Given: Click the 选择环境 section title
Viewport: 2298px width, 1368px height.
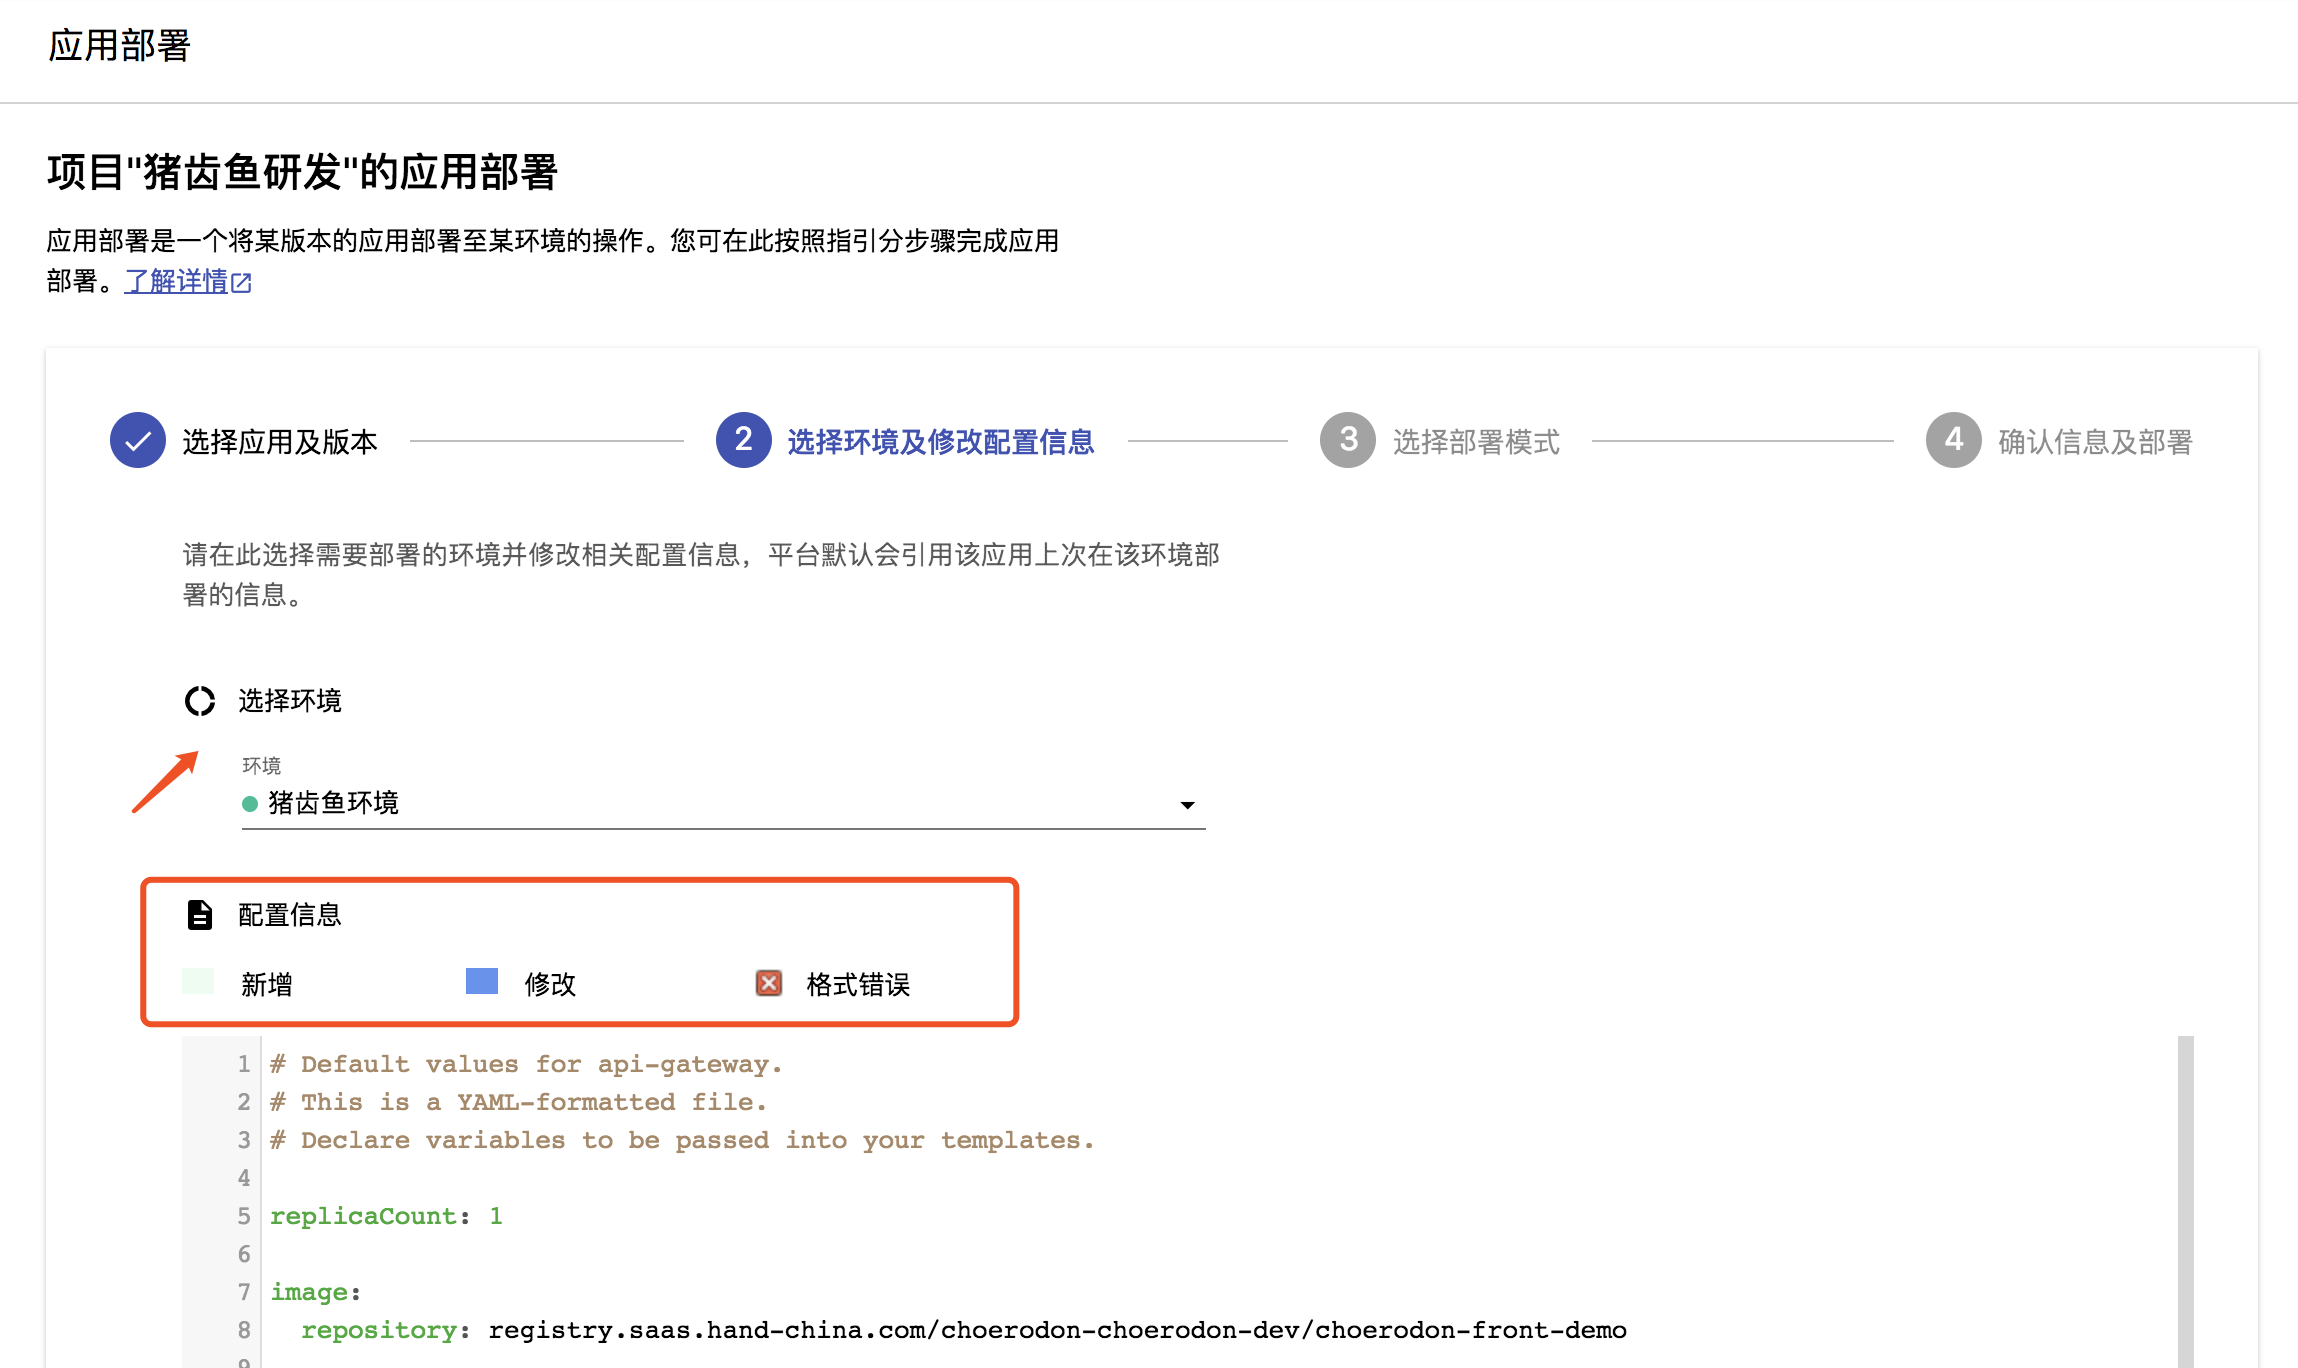Looking at the screenshot, I should tap(290, 700).
